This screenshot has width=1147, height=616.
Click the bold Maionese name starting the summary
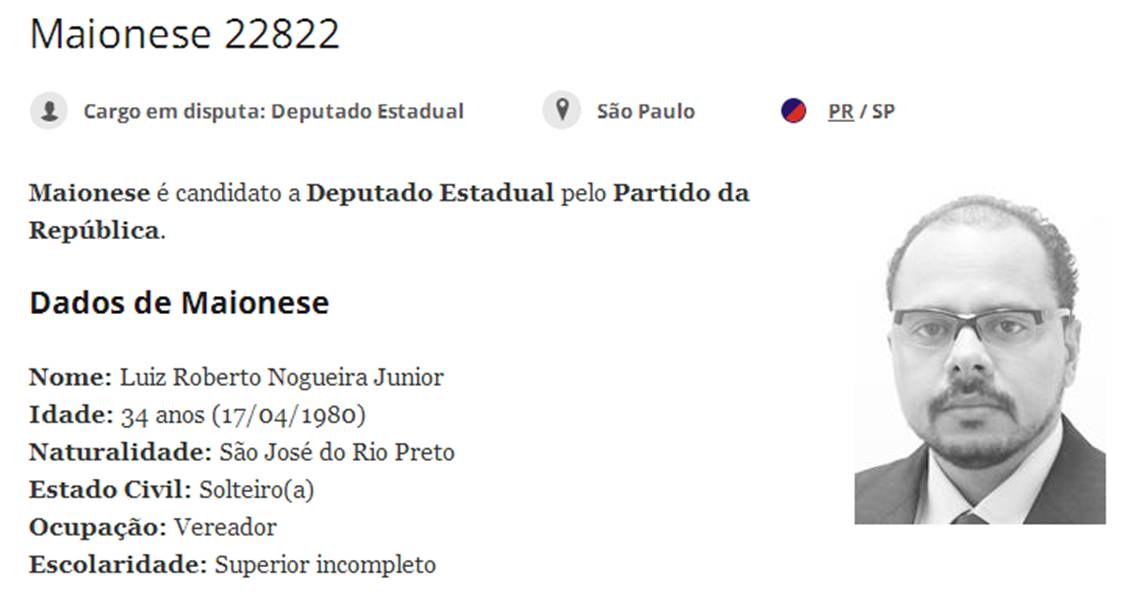(89, 193)
